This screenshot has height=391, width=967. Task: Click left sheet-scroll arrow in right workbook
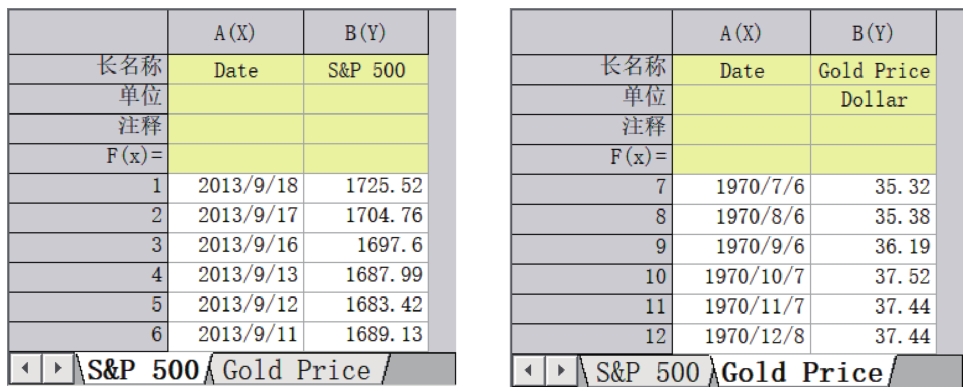pos(529,369)
